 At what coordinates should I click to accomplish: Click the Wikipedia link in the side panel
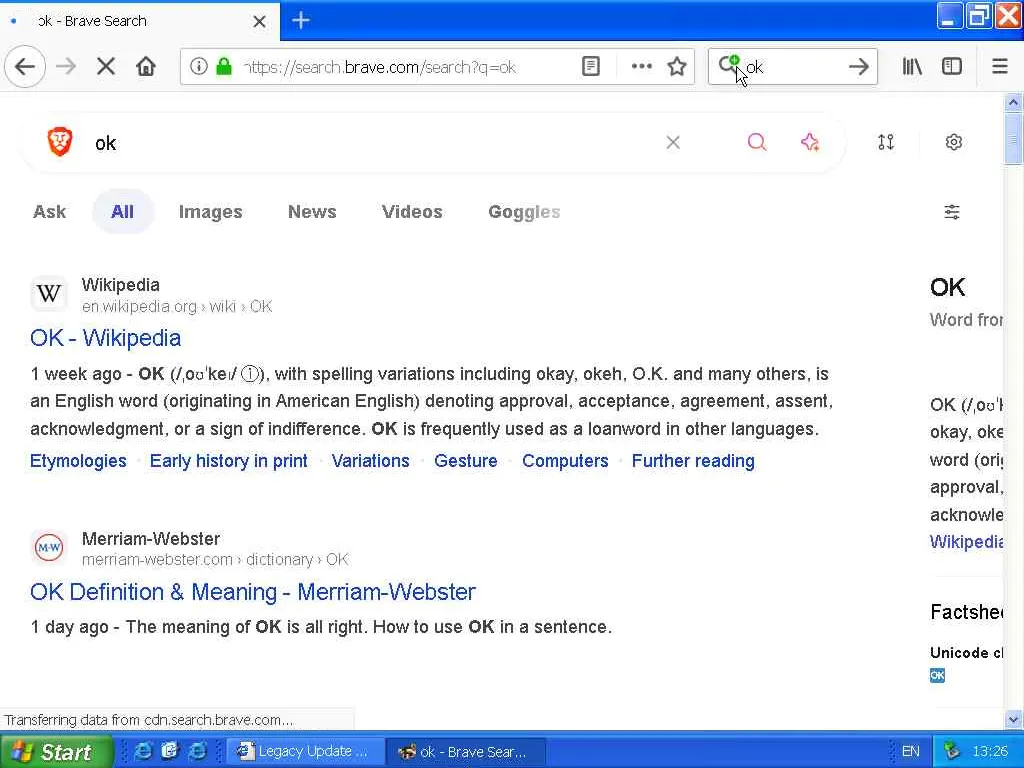coord(966,542)
